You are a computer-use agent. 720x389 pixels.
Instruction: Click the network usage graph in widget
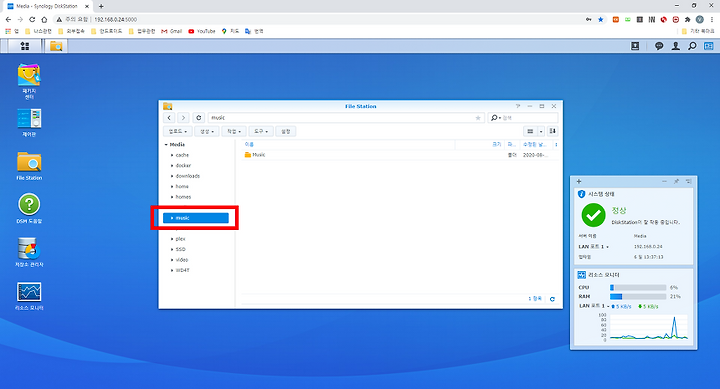pyautogui.click(x=649, y=328)
